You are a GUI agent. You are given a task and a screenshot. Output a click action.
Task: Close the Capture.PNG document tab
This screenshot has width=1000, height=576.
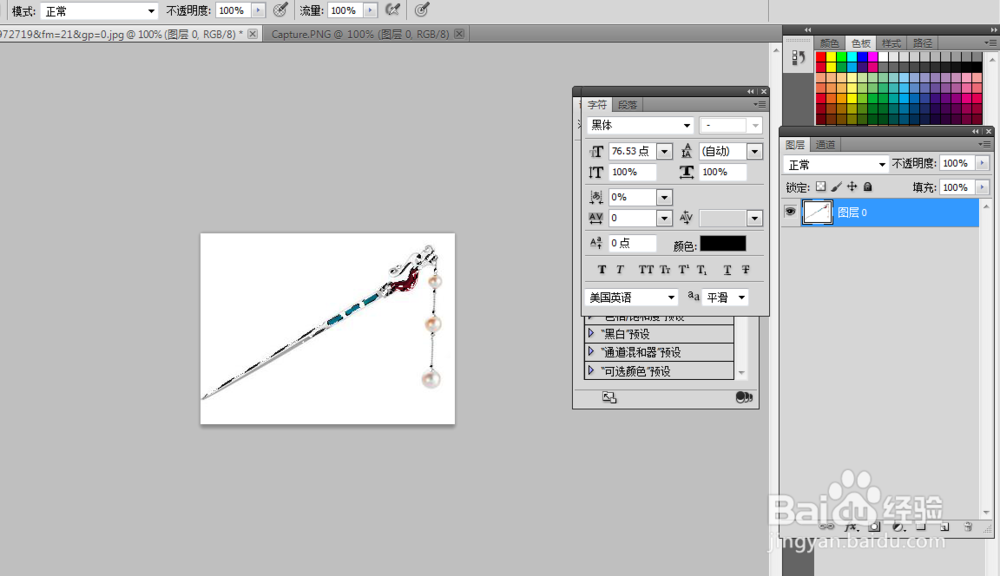click(459, 34)
